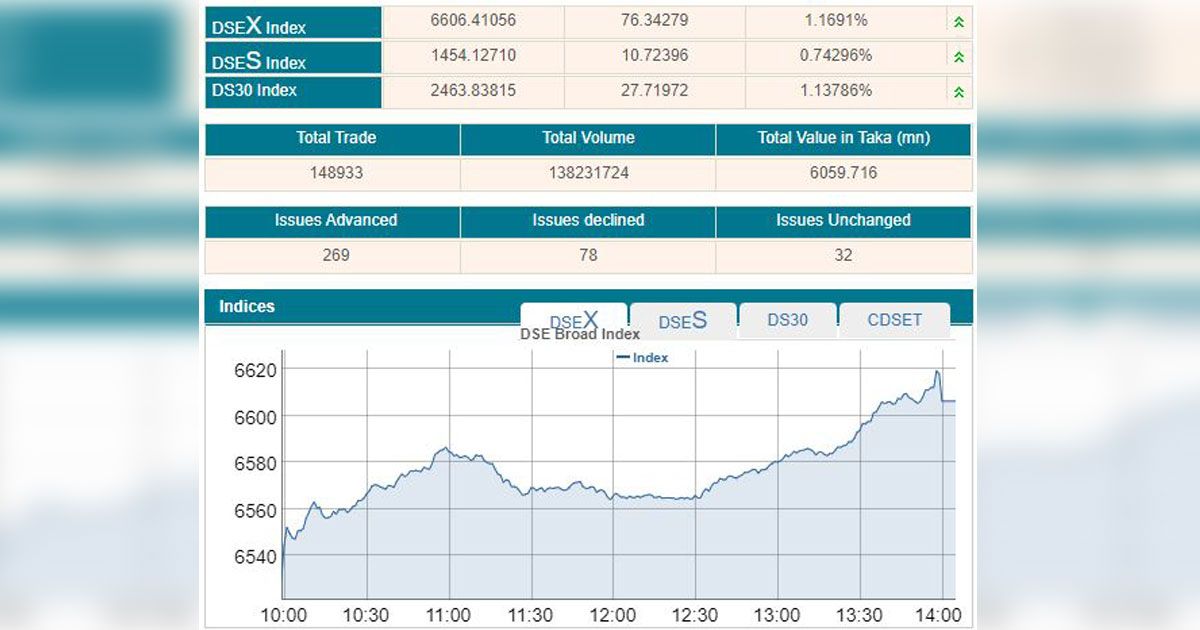Select DSEX value 6606.41056
The image size is (1200, 630).
pyautogui.click(x=473, y=20)
